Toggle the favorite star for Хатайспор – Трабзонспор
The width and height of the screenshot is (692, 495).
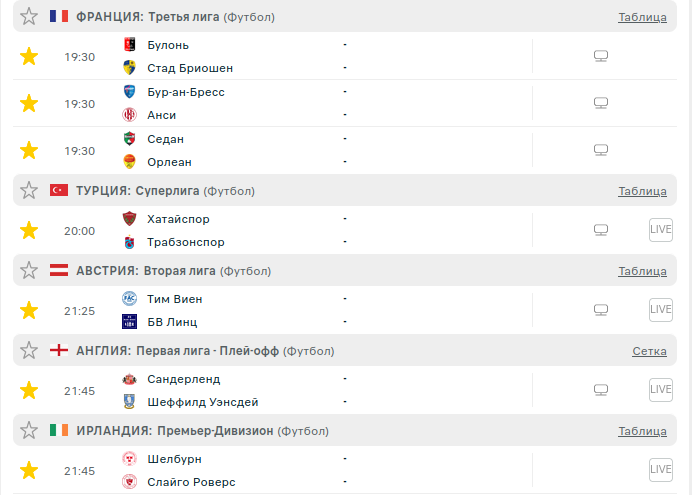pyautogui.click(x=29, y=231)
